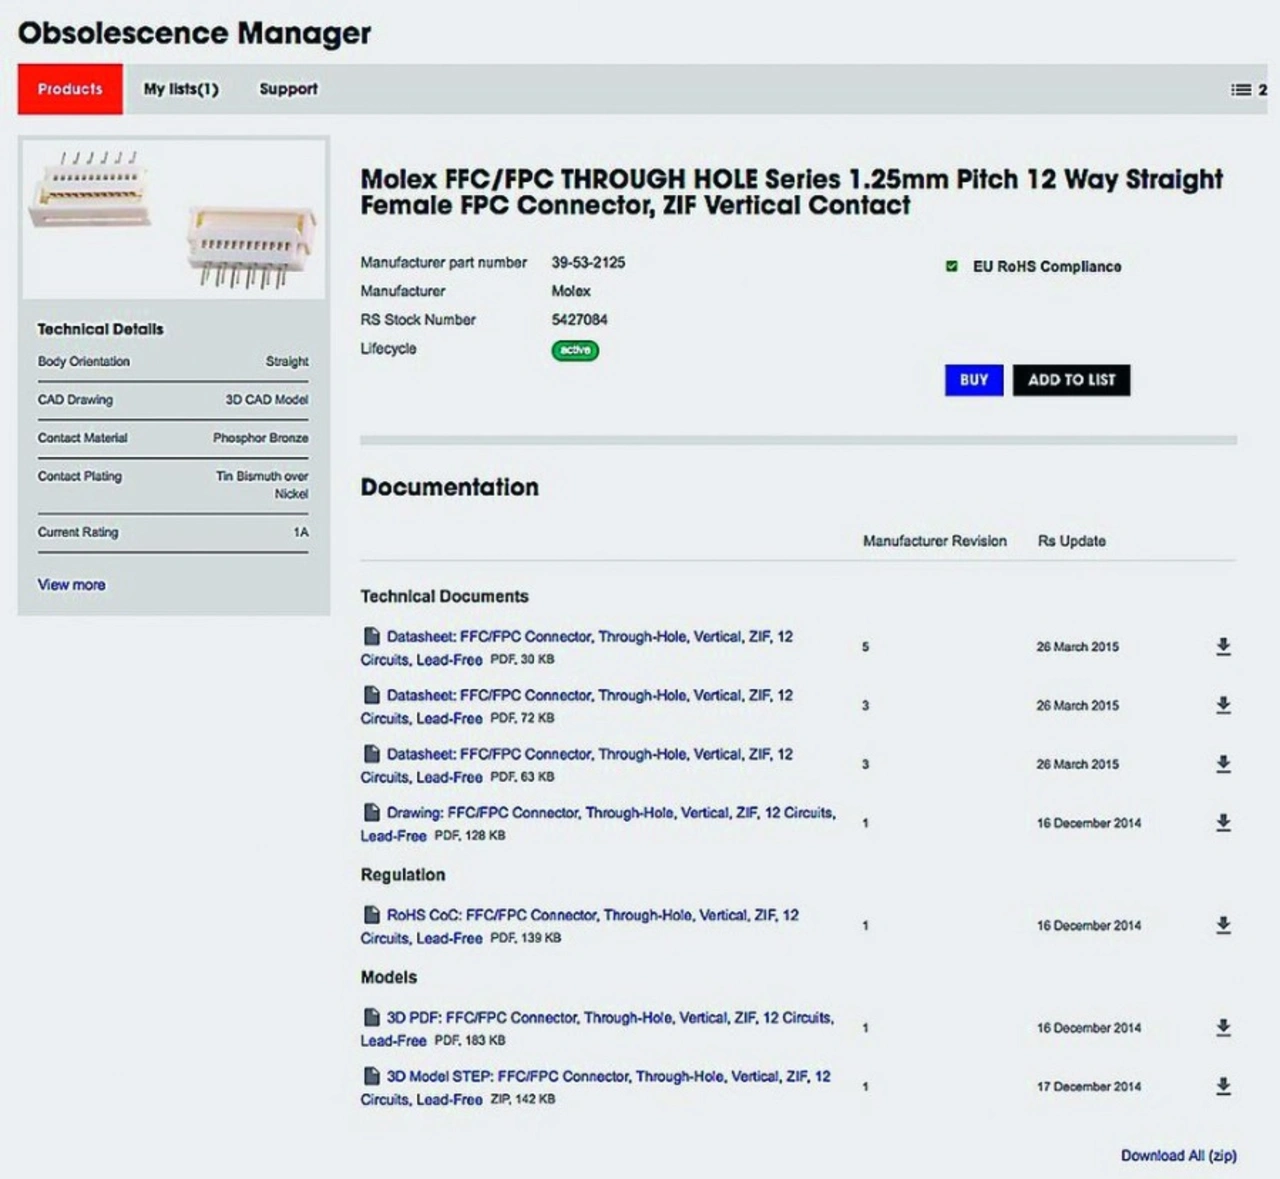Click the 3D CAD Model value
This screenshot has width=1280, height=1179.
[266, 400]
